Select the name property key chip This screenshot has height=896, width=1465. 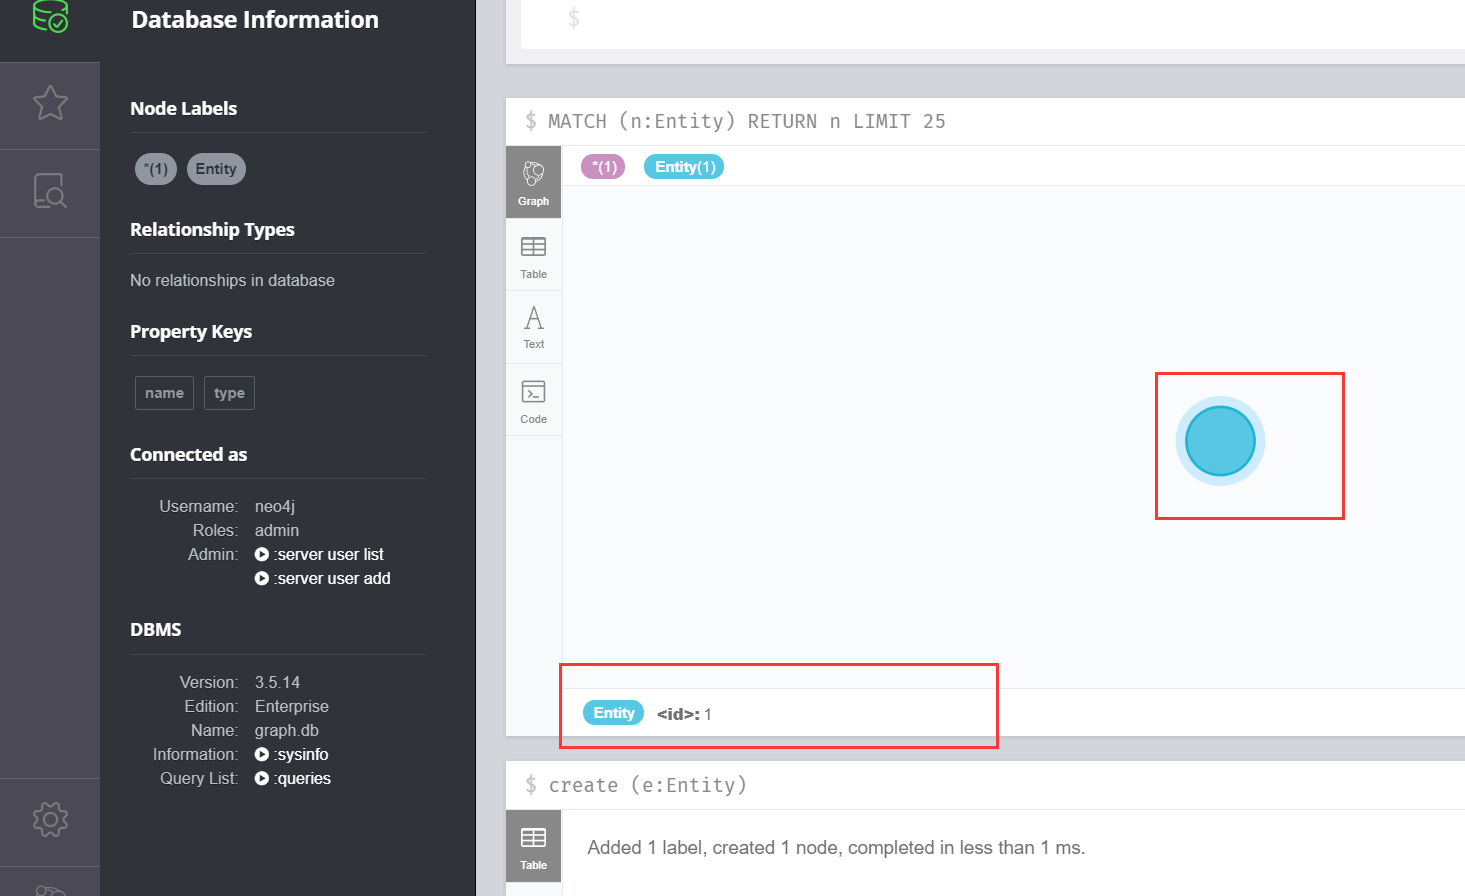(164, 392)
